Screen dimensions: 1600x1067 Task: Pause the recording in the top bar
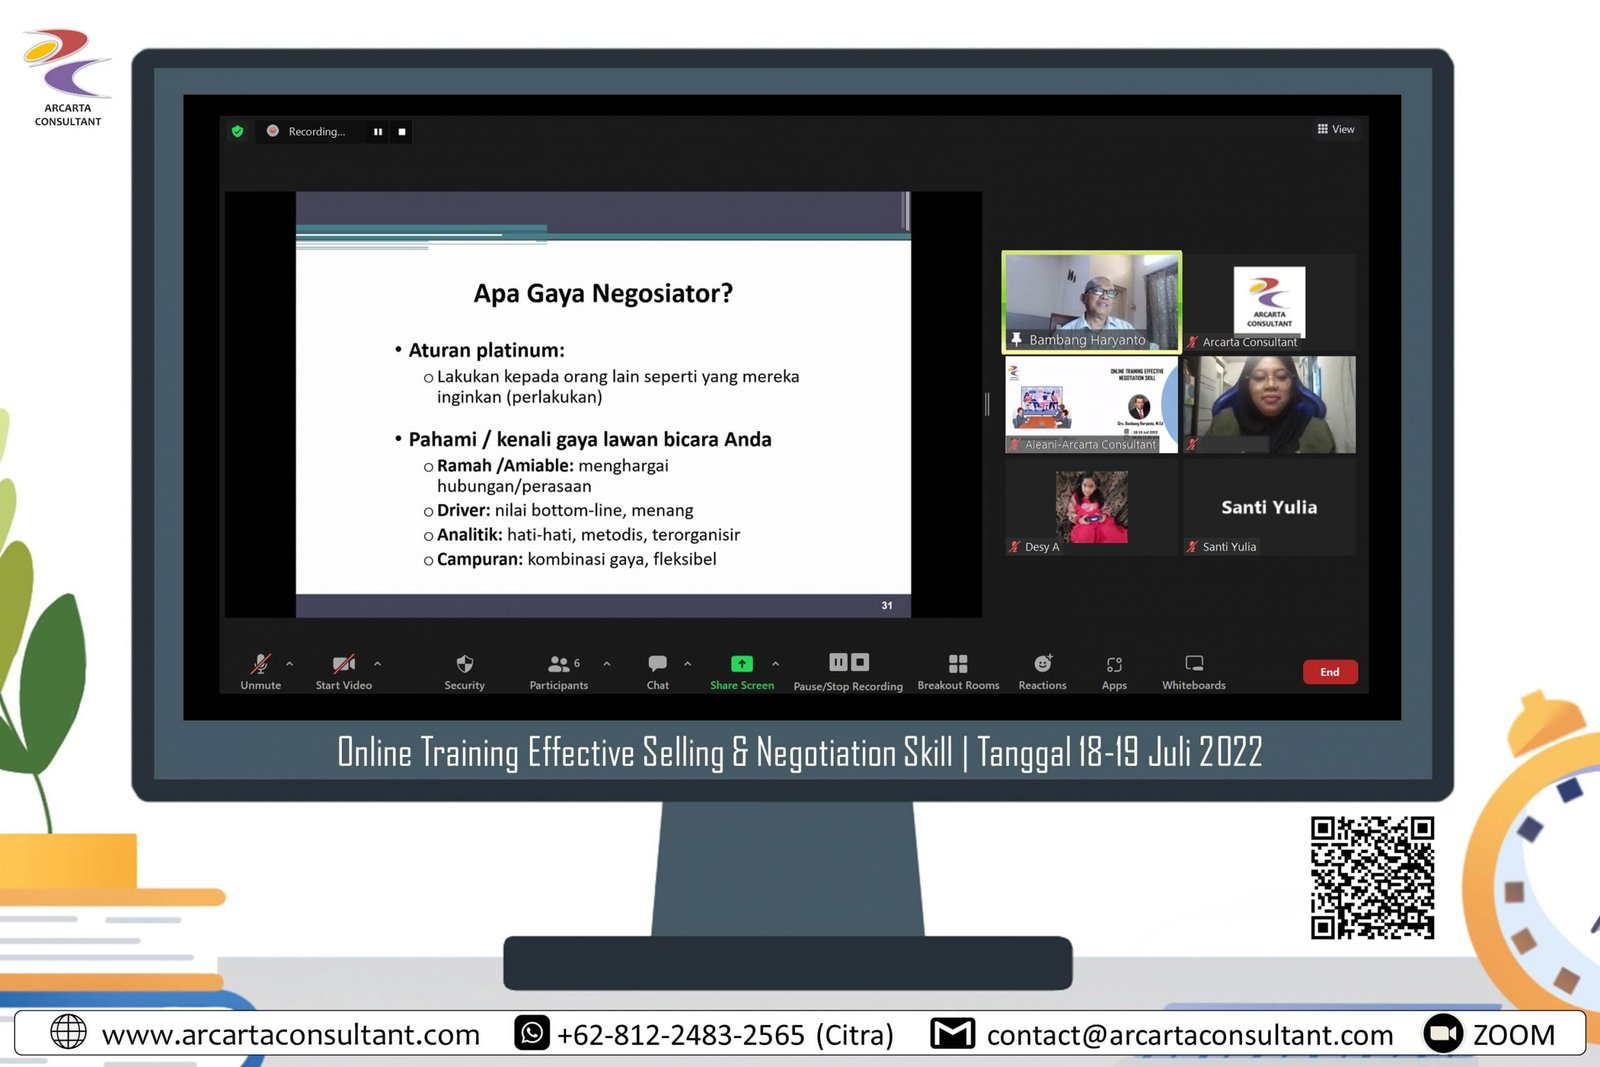[x=378, y=132]
